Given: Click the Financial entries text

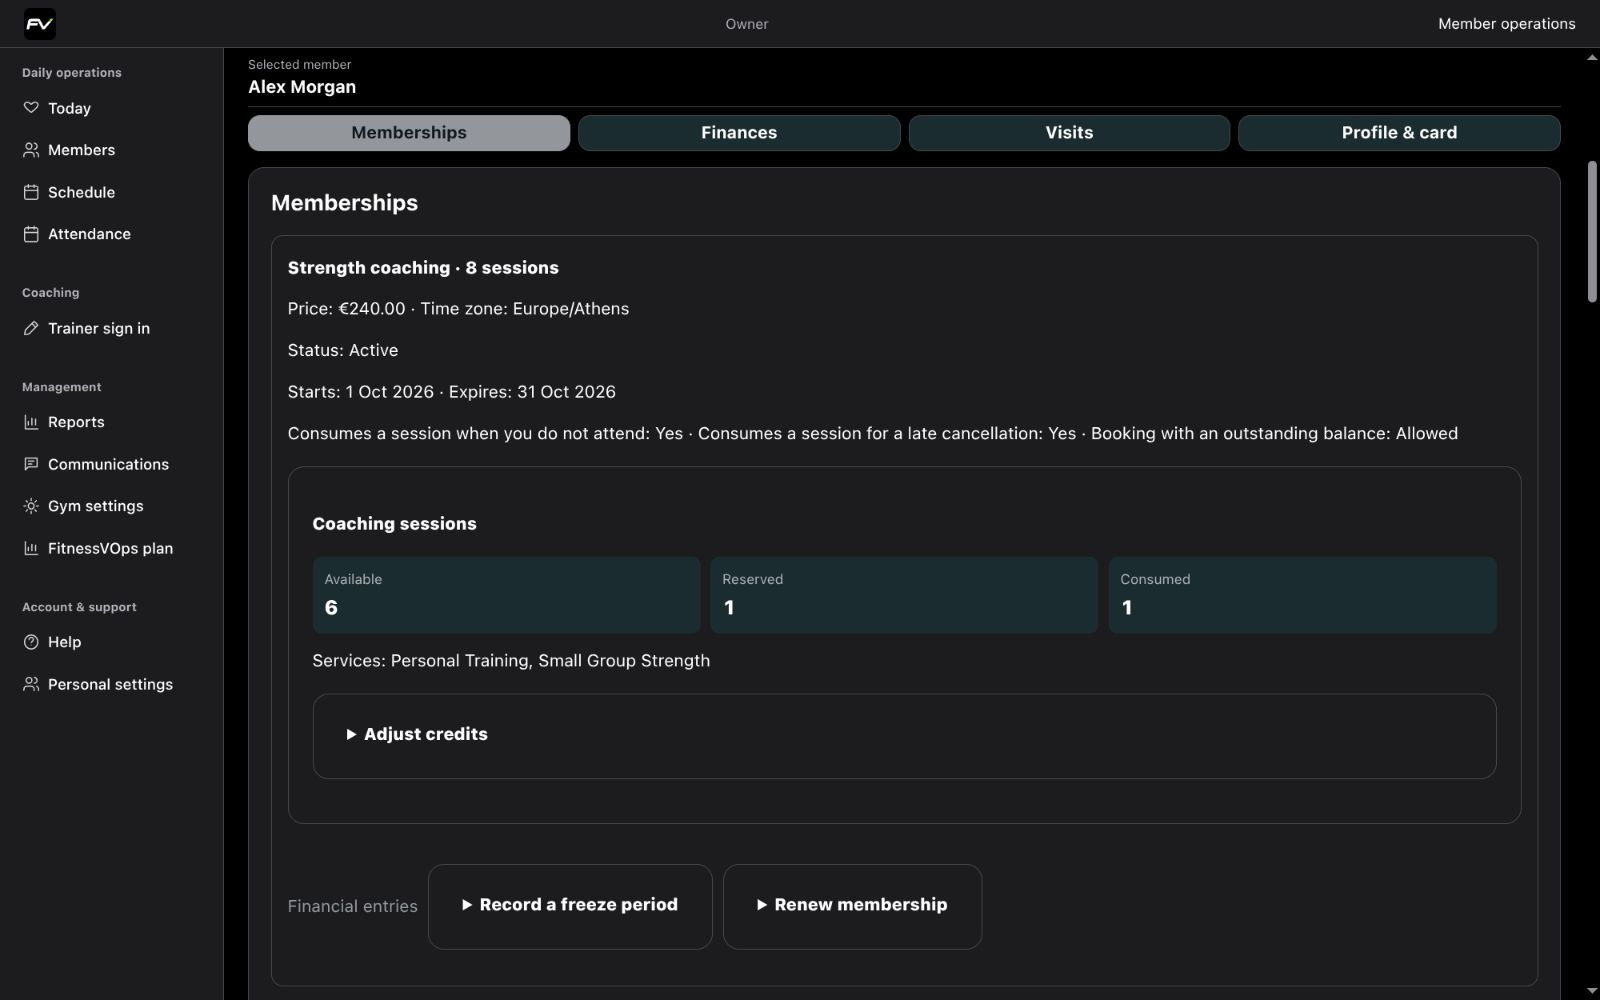Looking at the screenshot, I should [352, 906].
